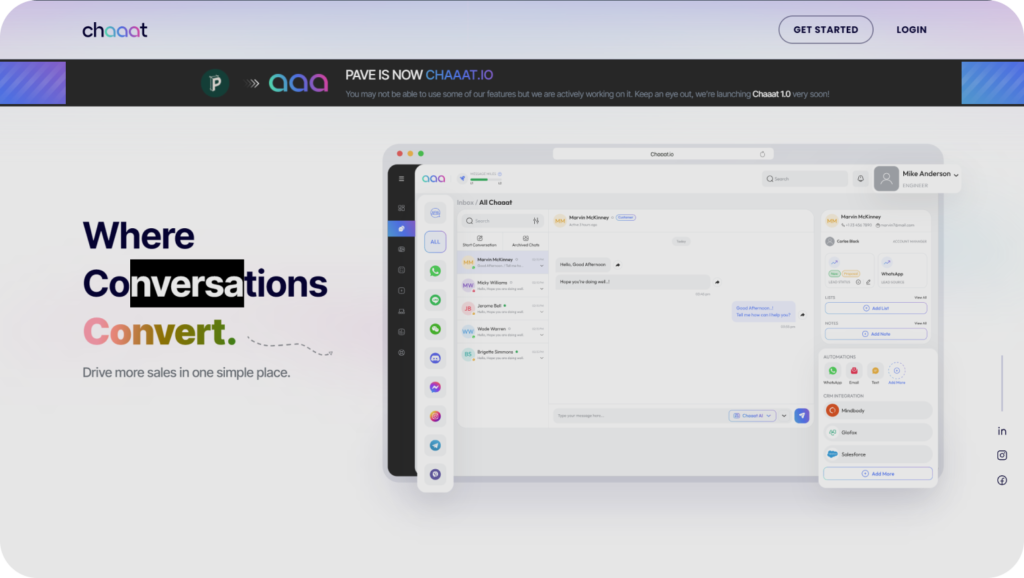Click the Pave P logo in the banner
1024x578 pixels.
pos(215,83)
